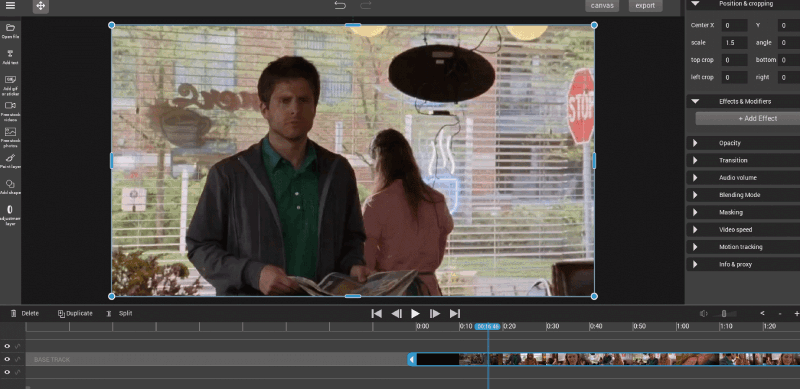
Task: Click the undo arrow icon
Action: pos(340,6)
